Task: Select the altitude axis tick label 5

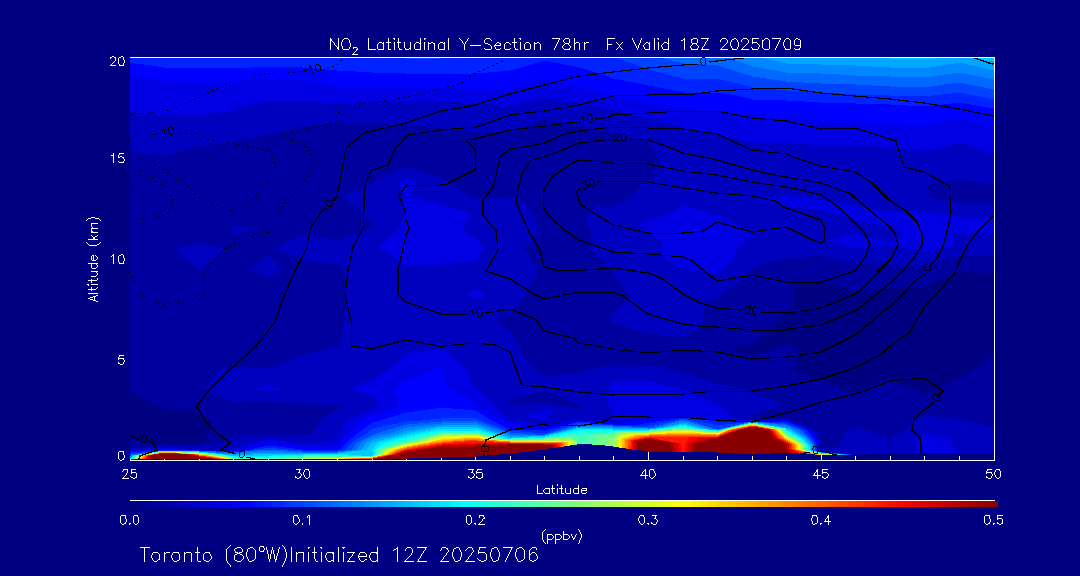Action: point(121,360)
